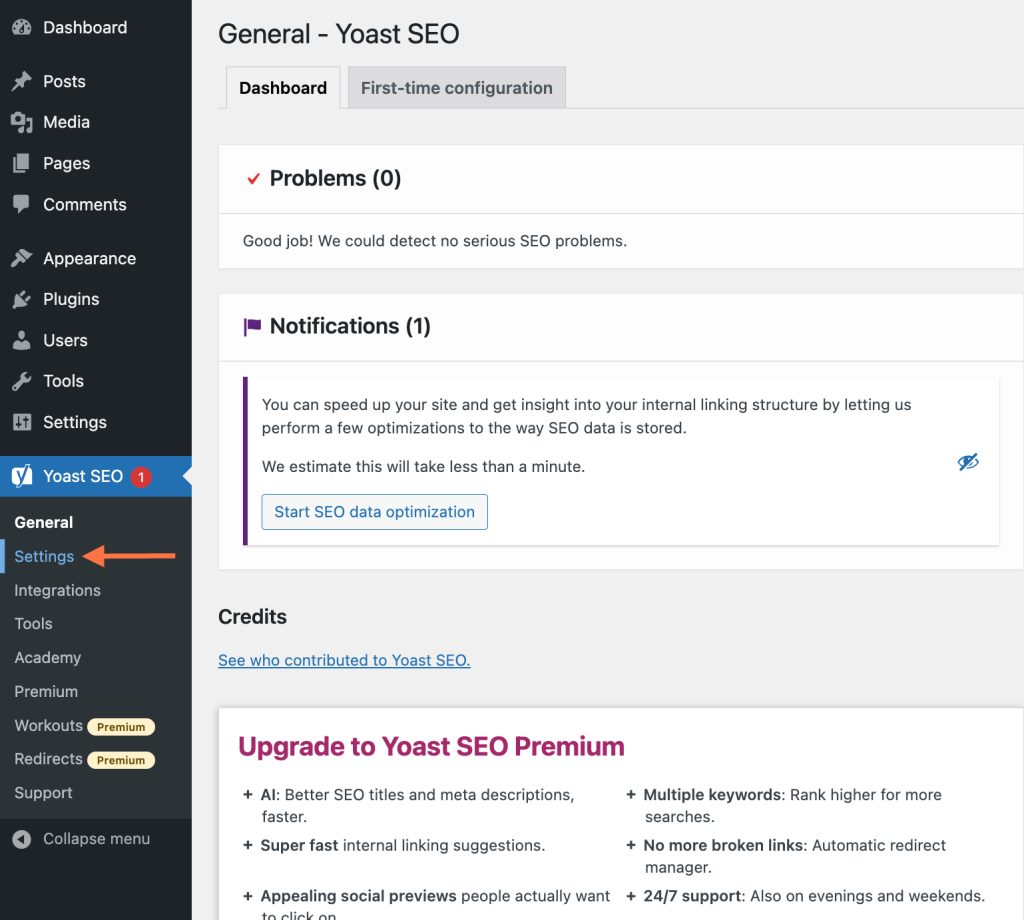Click the Posts pushpin icon
This screenshot has height=920, width=1024.
22,81
